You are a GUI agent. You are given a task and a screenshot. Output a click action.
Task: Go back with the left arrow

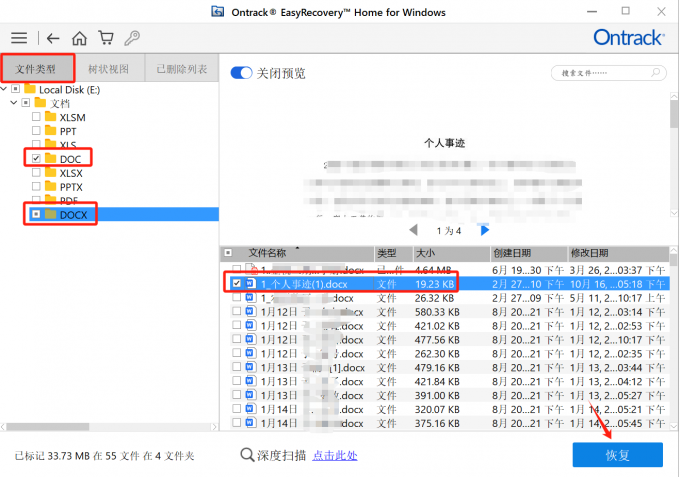pos(53,39)
